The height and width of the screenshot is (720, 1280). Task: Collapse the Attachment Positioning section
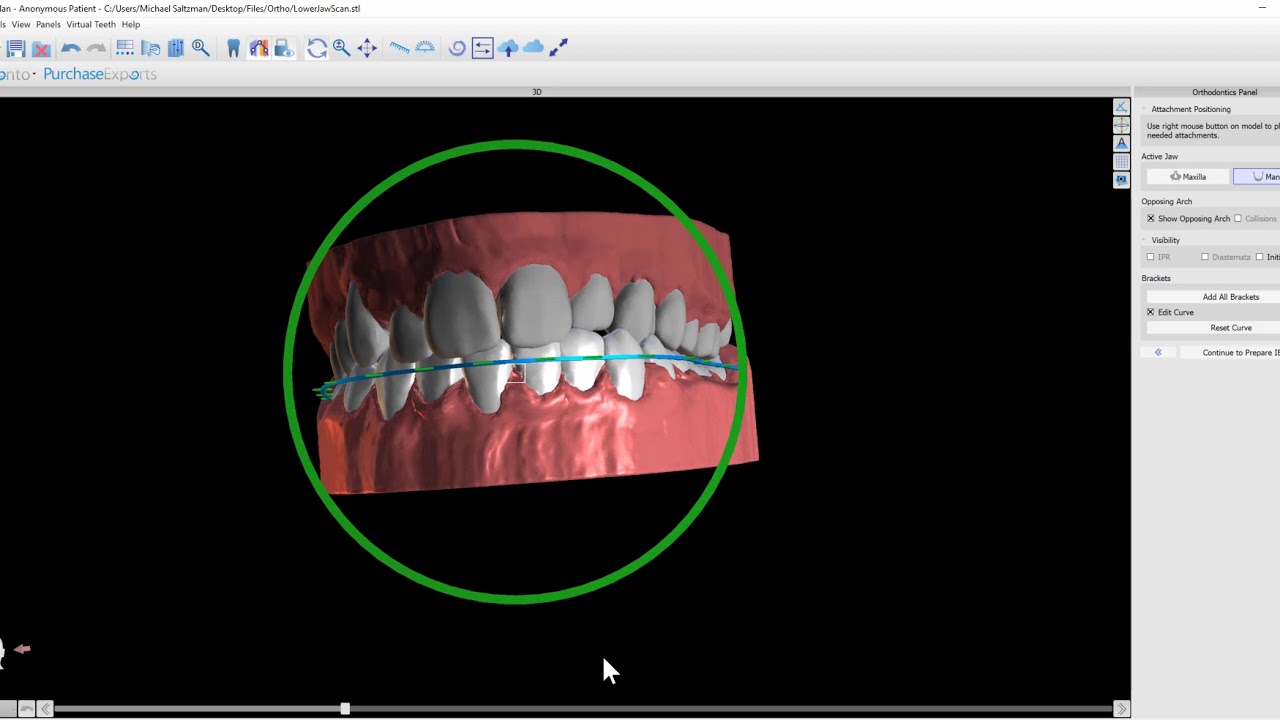click(1144, 109)
